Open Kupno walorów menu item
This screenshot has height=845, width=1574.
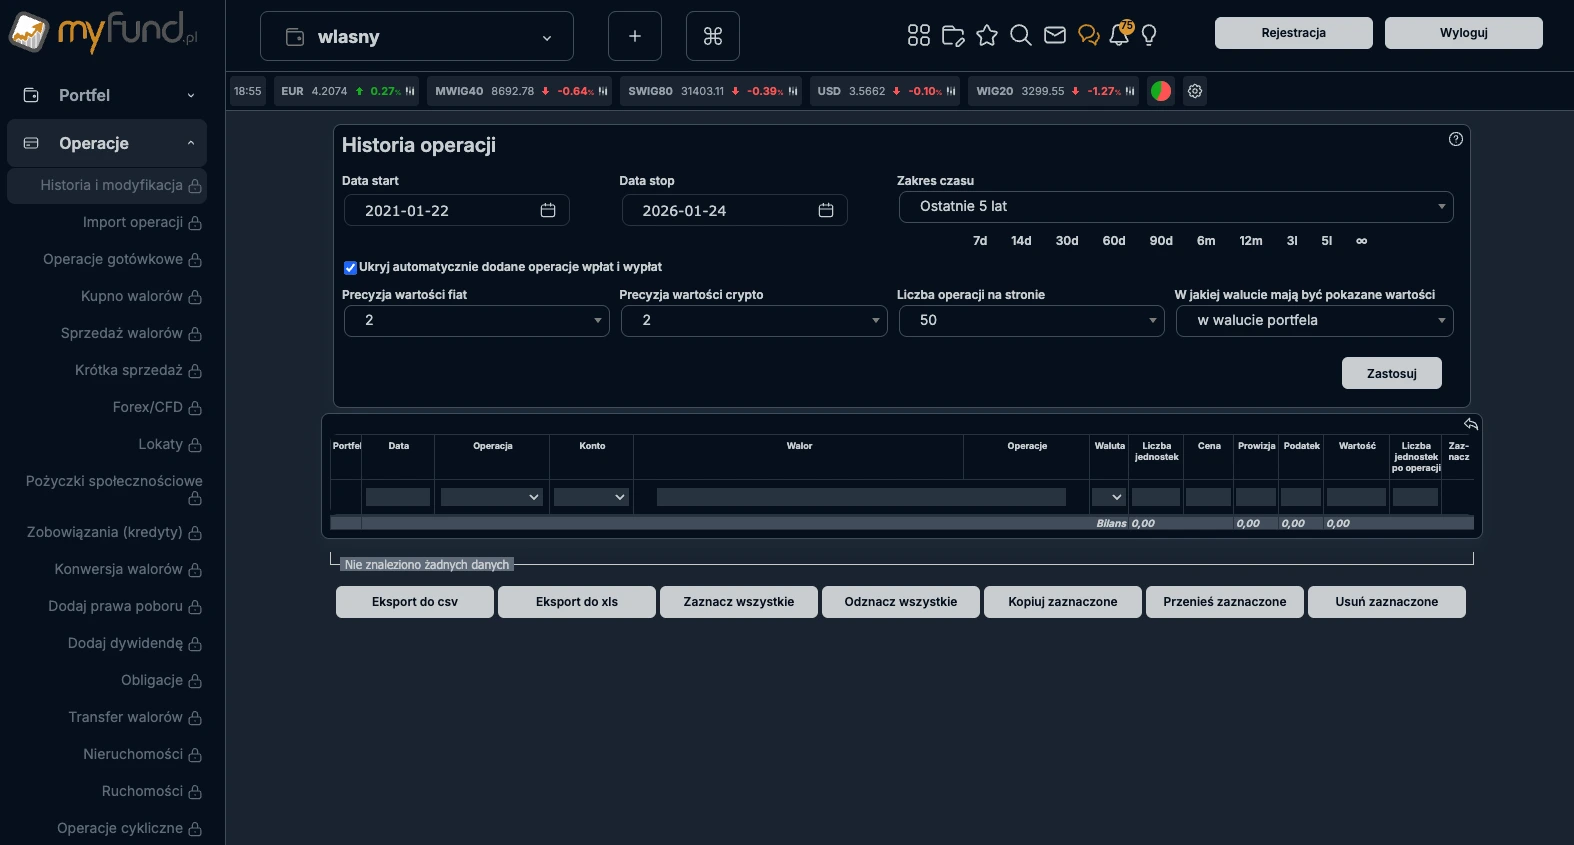coord(131,296)
